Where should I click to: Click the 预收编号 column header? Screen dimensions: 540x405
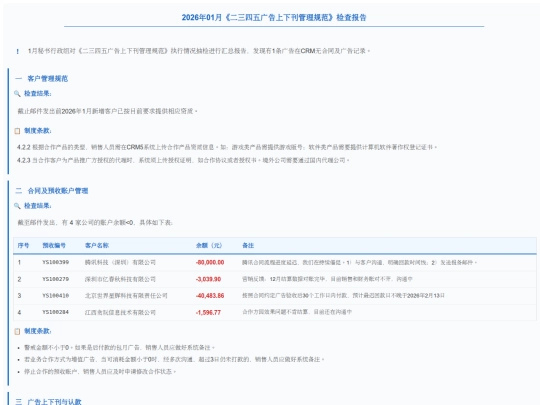tap(54, 246)
